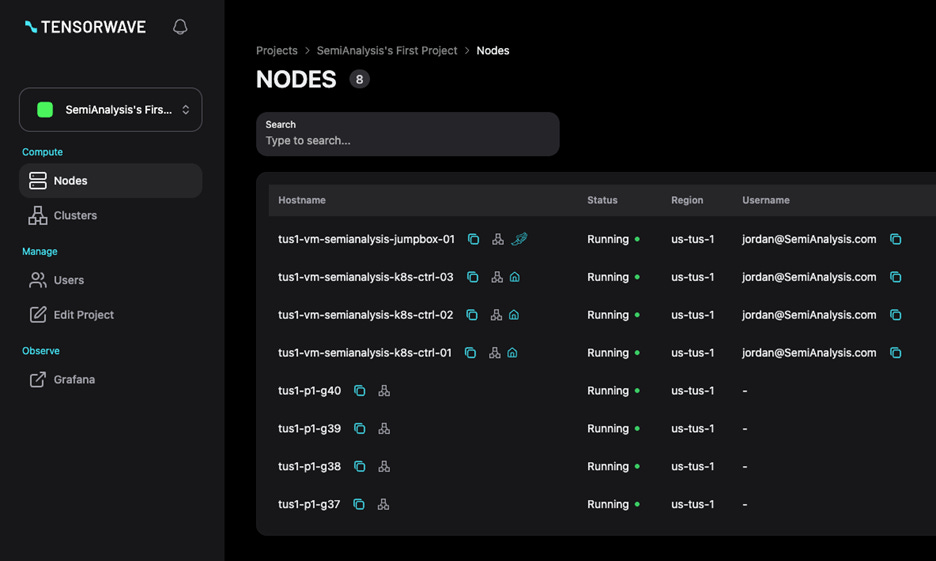Copy username on k8s-ctrl-03 row
Screen dimensions: 936x561
[x=895, y=277]
